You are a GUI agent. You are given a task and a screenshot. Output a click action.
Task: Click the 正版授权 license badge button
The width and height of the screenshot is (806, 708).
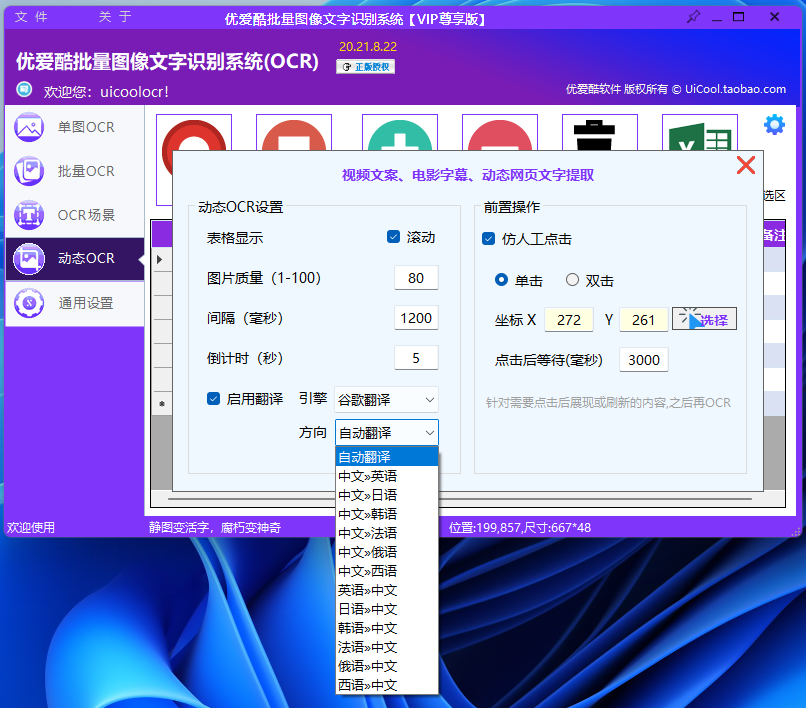[x=365, y=67]
